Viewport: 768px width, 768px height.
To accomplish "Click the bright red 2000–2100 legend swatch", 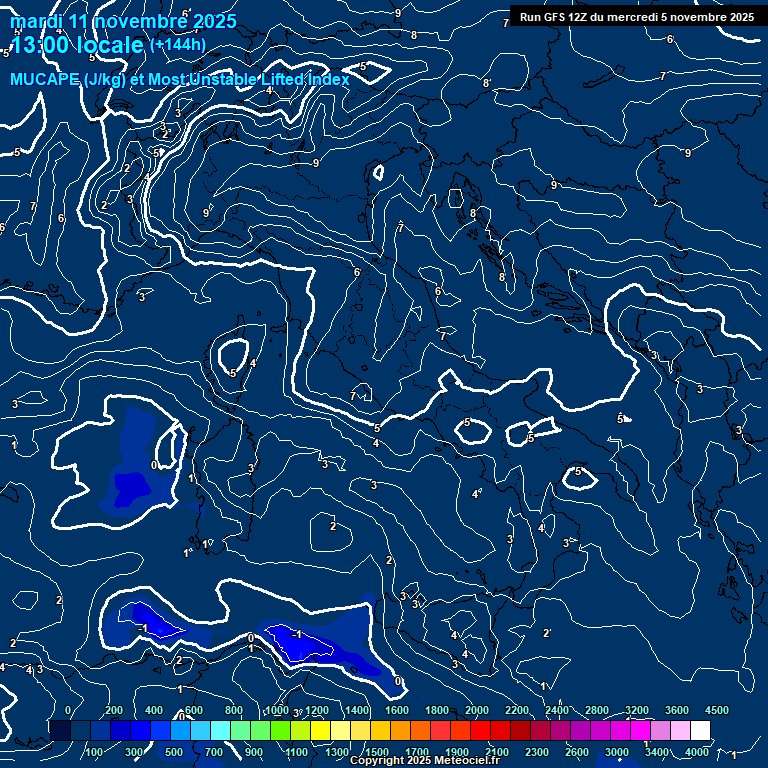I will click(480, 730).
